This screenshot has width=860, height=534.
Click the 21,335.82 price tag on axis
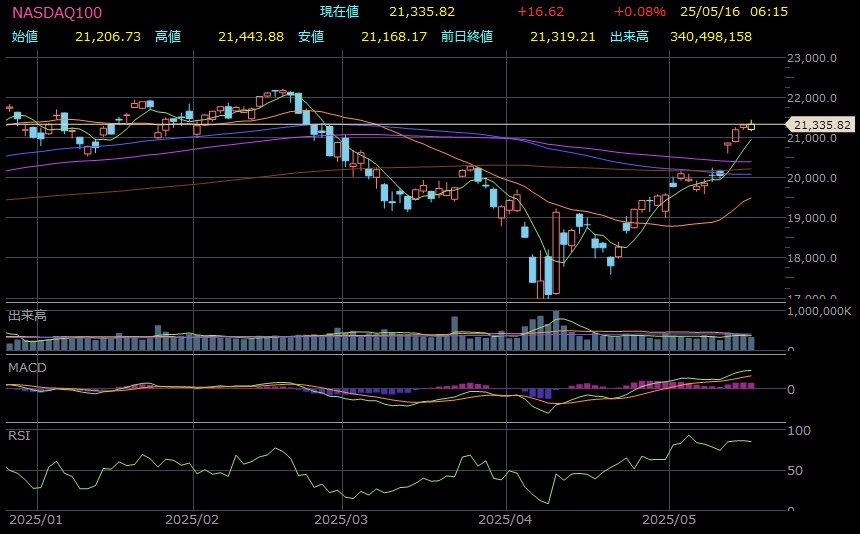pos(821,125)
